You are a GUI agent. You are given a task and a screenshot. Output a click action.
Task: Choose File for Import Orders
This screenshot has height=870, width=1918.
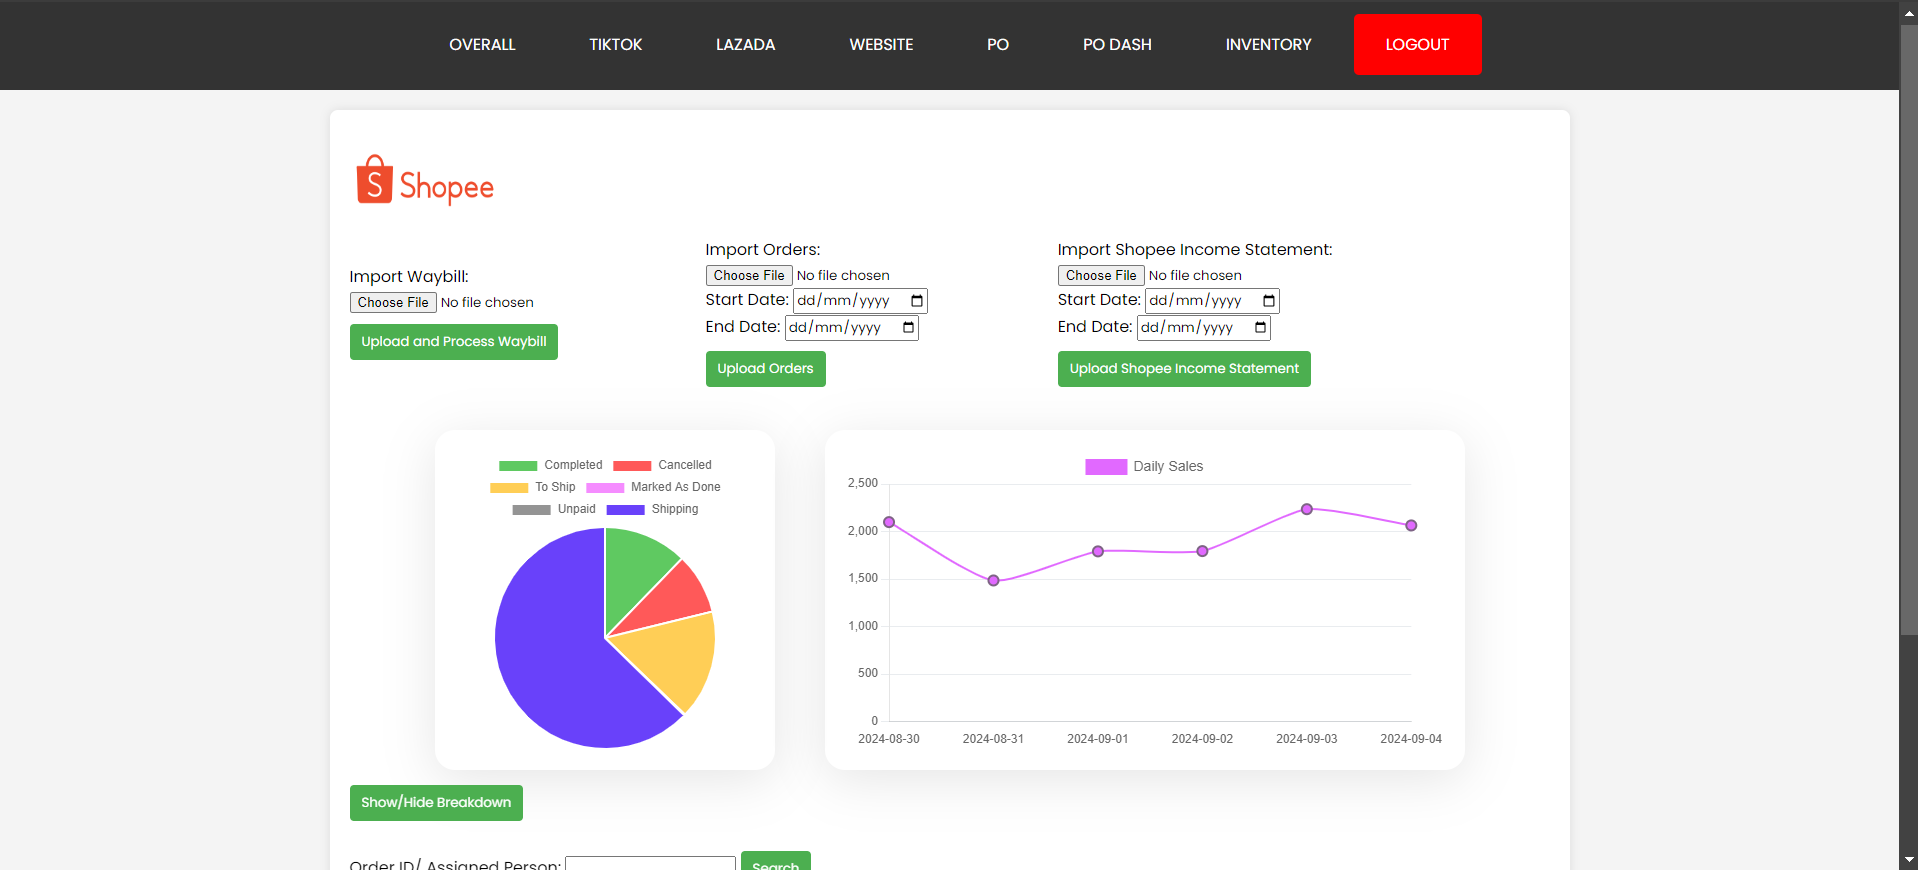(749, 276)
